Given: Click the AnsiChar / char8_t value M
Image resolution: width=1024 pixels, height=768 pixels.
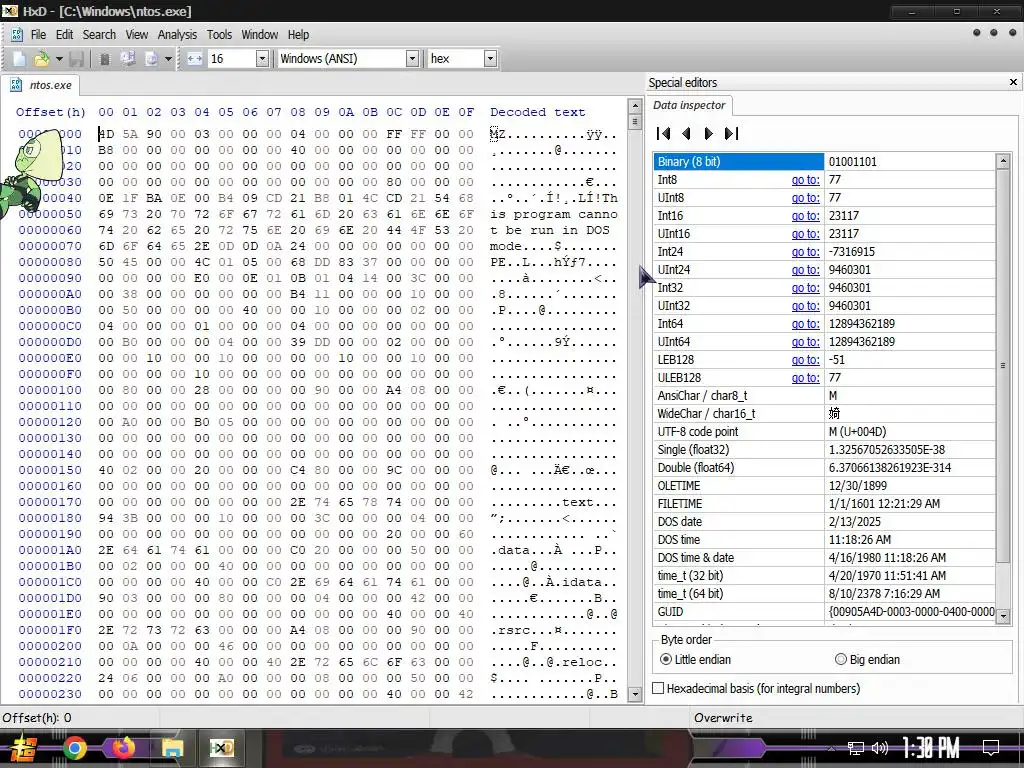Looking at the screenshot, I should pyautogui.click(x=833, y=396).
